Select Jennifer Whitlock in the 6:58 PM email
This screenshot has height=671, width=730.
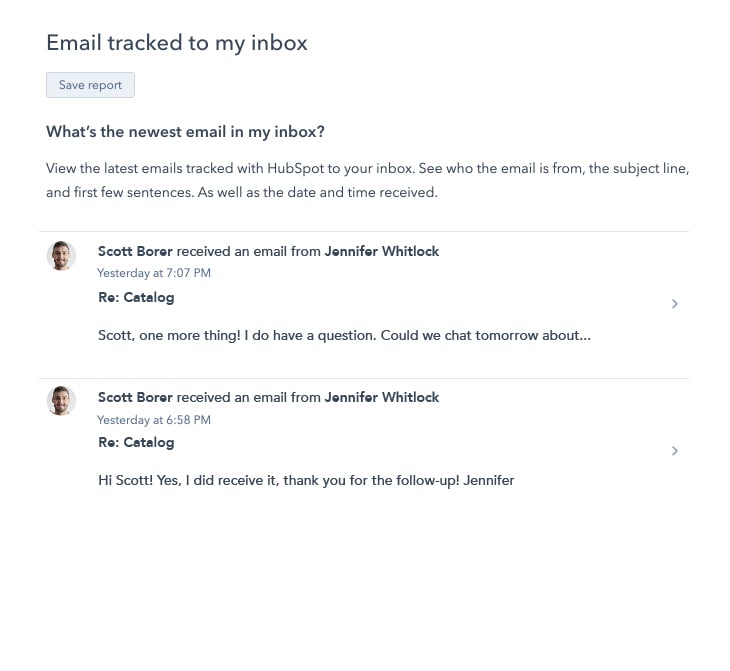pos(382,398)
